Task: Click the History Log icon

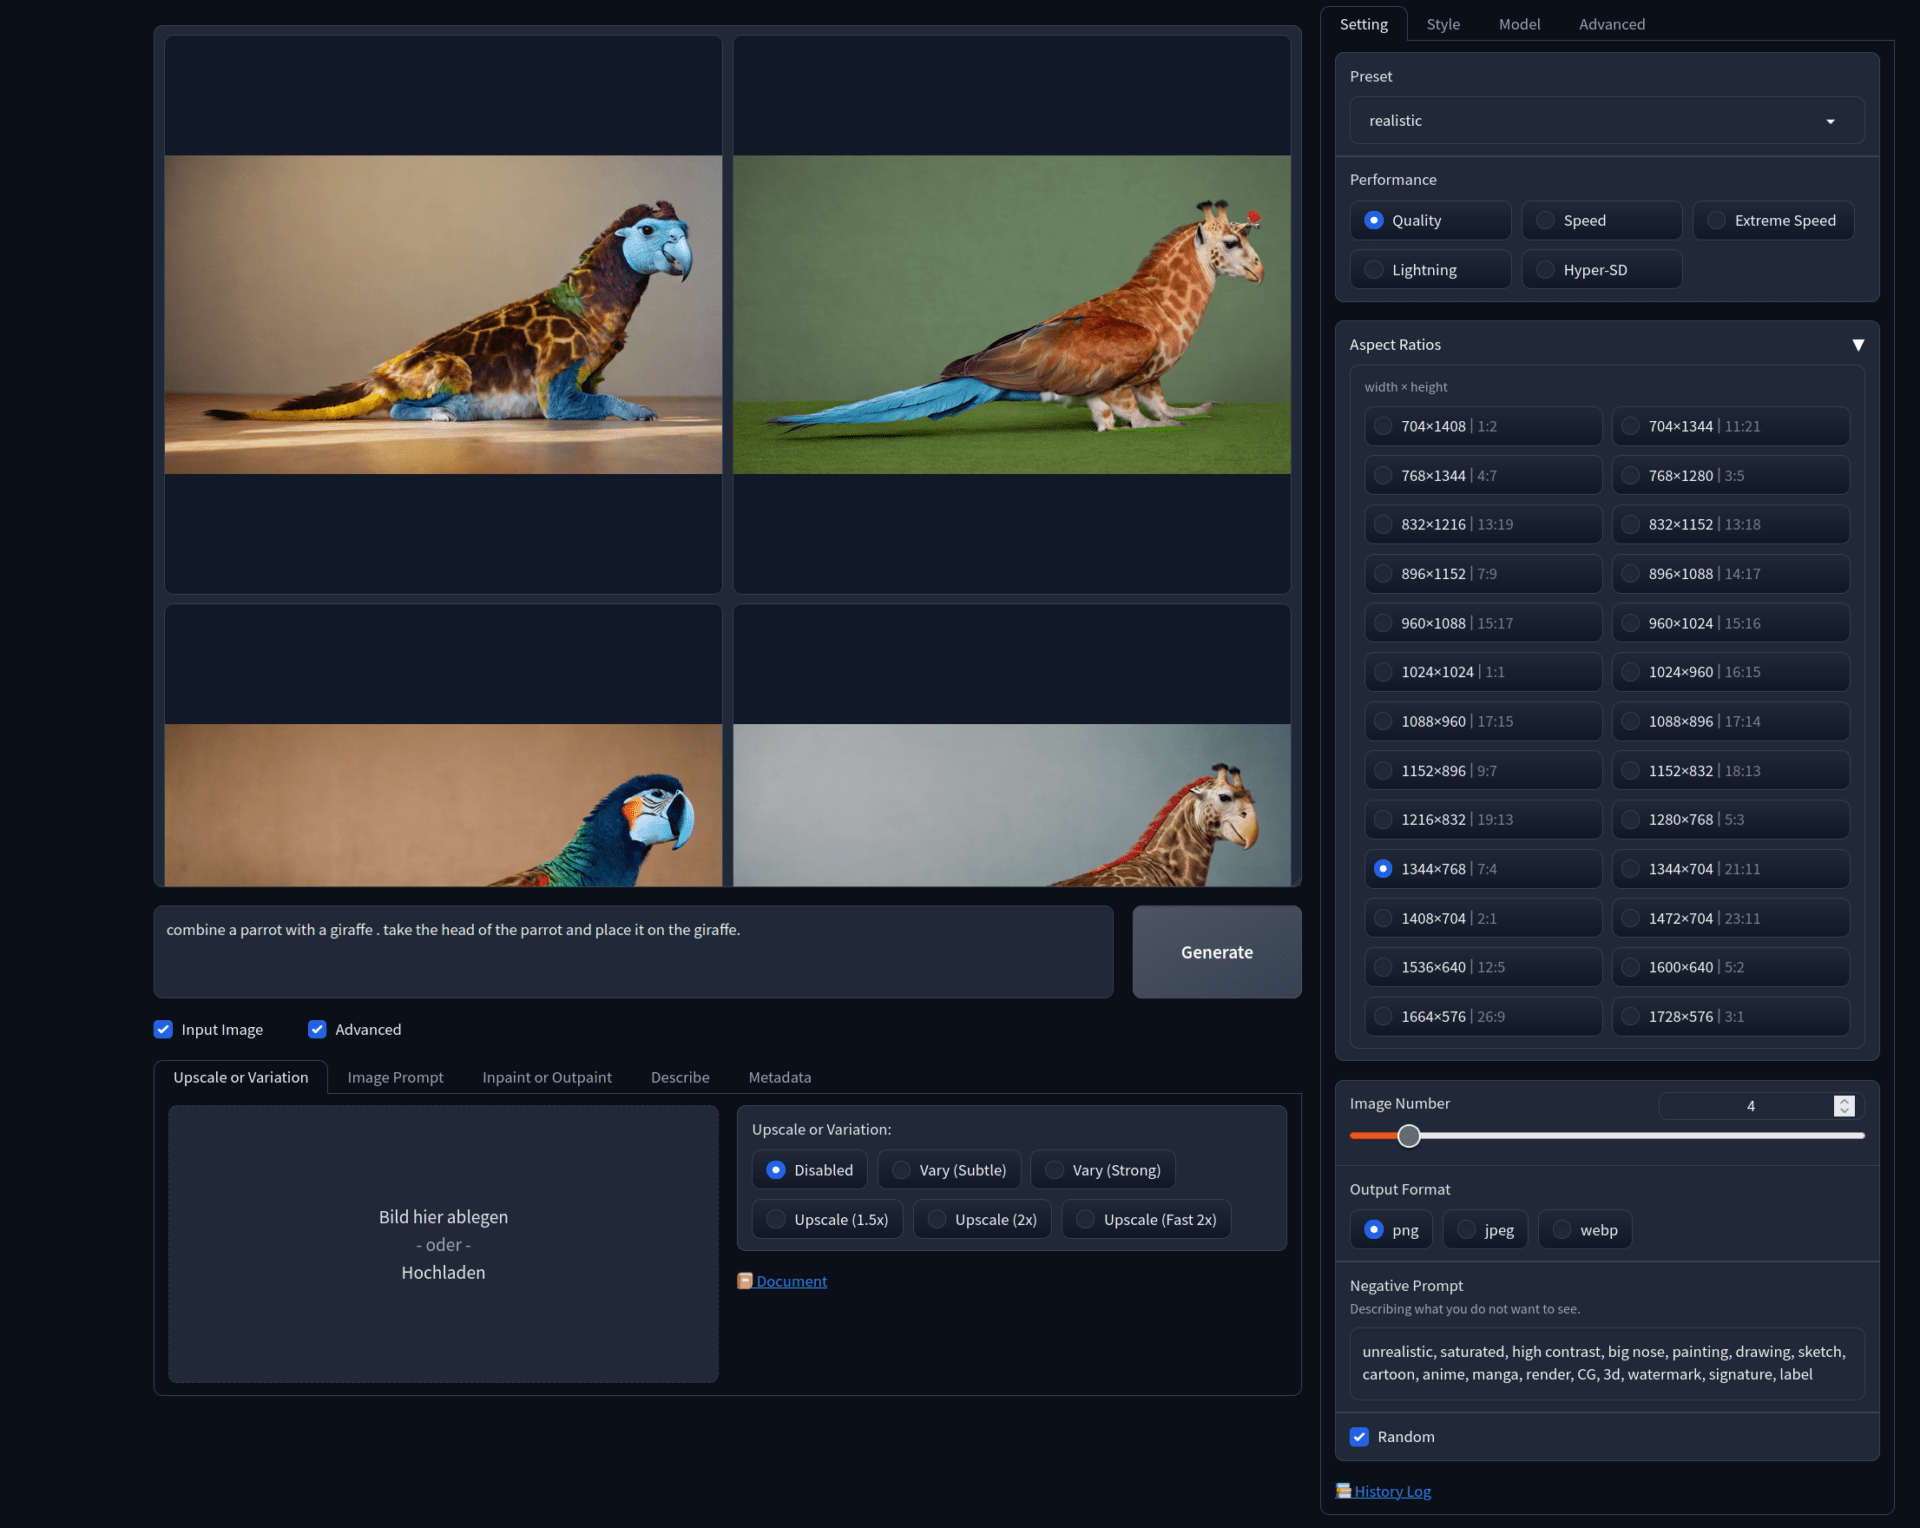Action: pyautogui.click(x=1343, y=1491)
